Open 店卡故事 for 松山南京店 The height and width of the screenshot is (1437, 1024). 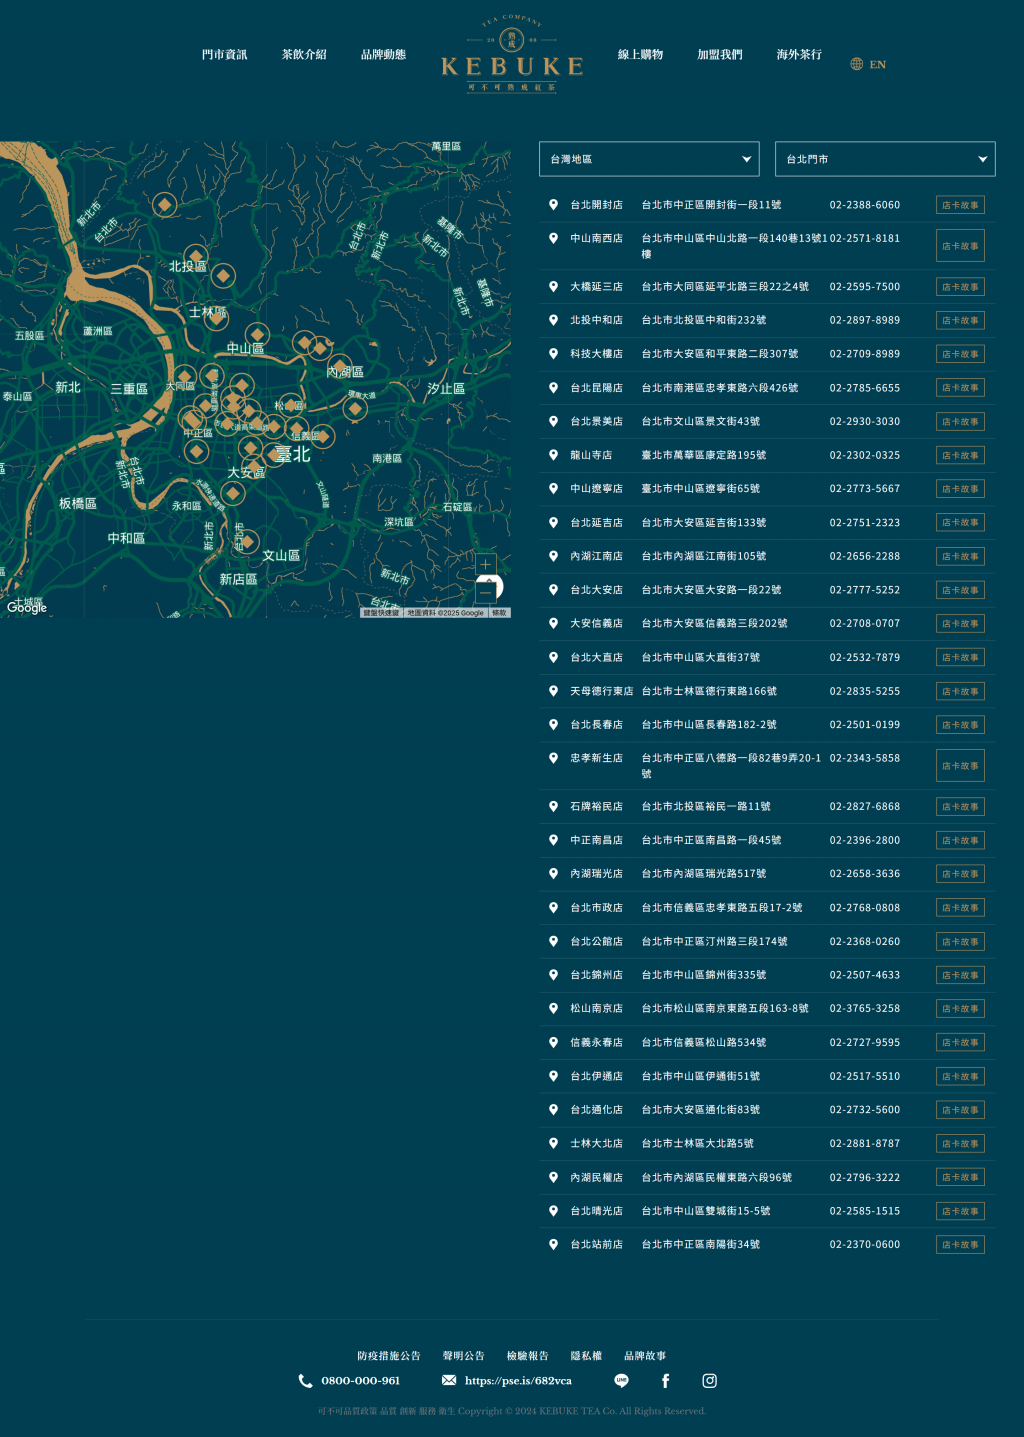click(x=960, y=1009)
